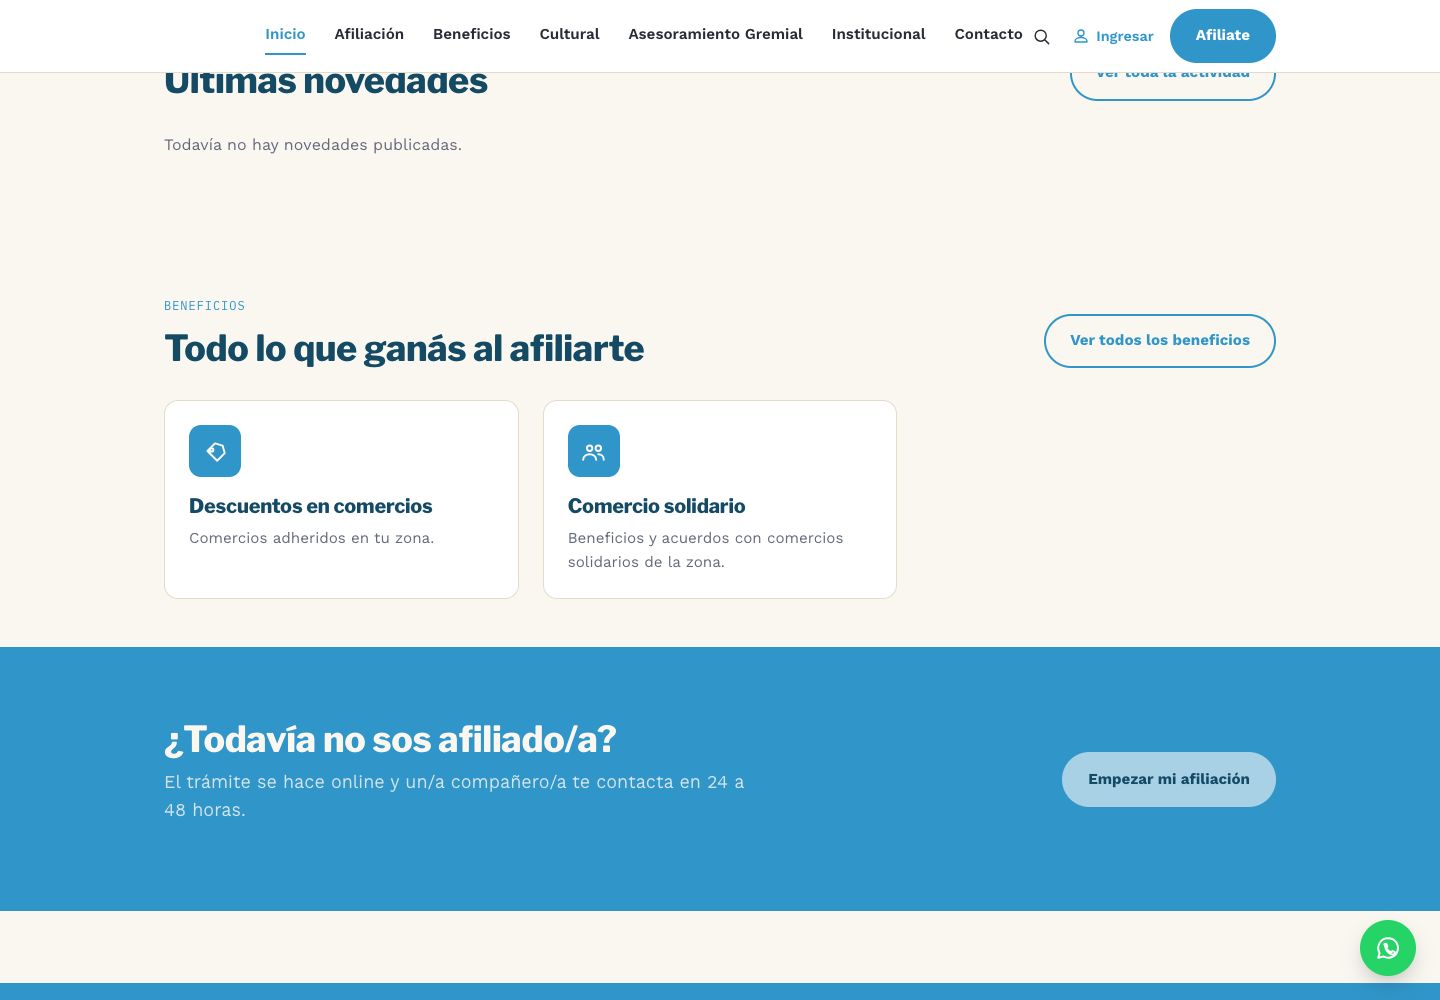Navigate to Institucional
This screenshot has height=1000, width=1440.
879,34
